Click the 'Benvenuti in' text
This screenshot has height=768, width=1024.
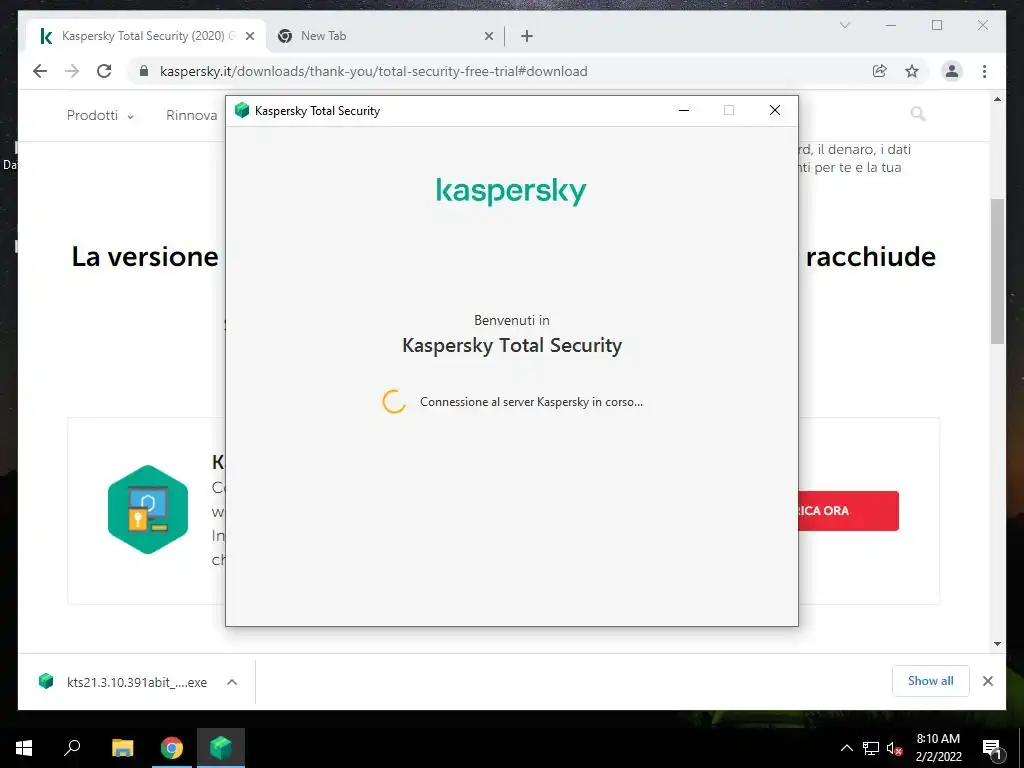click(512, 320)
